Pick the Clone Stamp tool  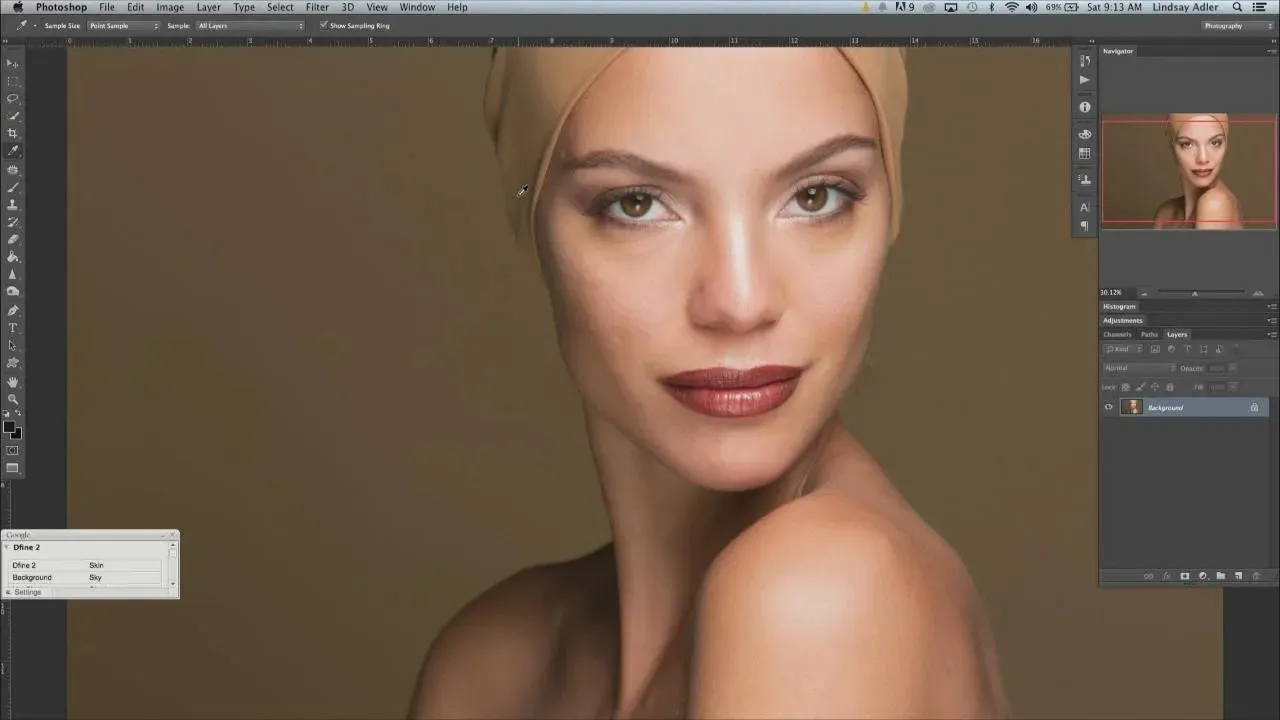point(13,204)
